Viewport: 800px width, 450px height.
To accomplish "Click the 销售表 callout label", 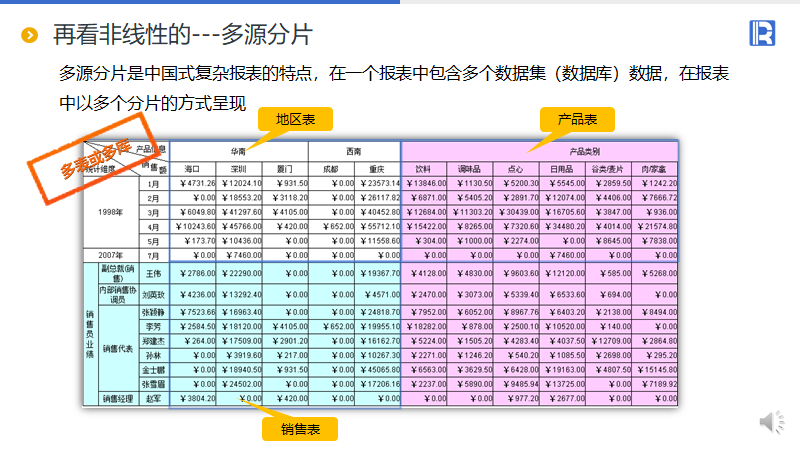I will click(300, 429).
